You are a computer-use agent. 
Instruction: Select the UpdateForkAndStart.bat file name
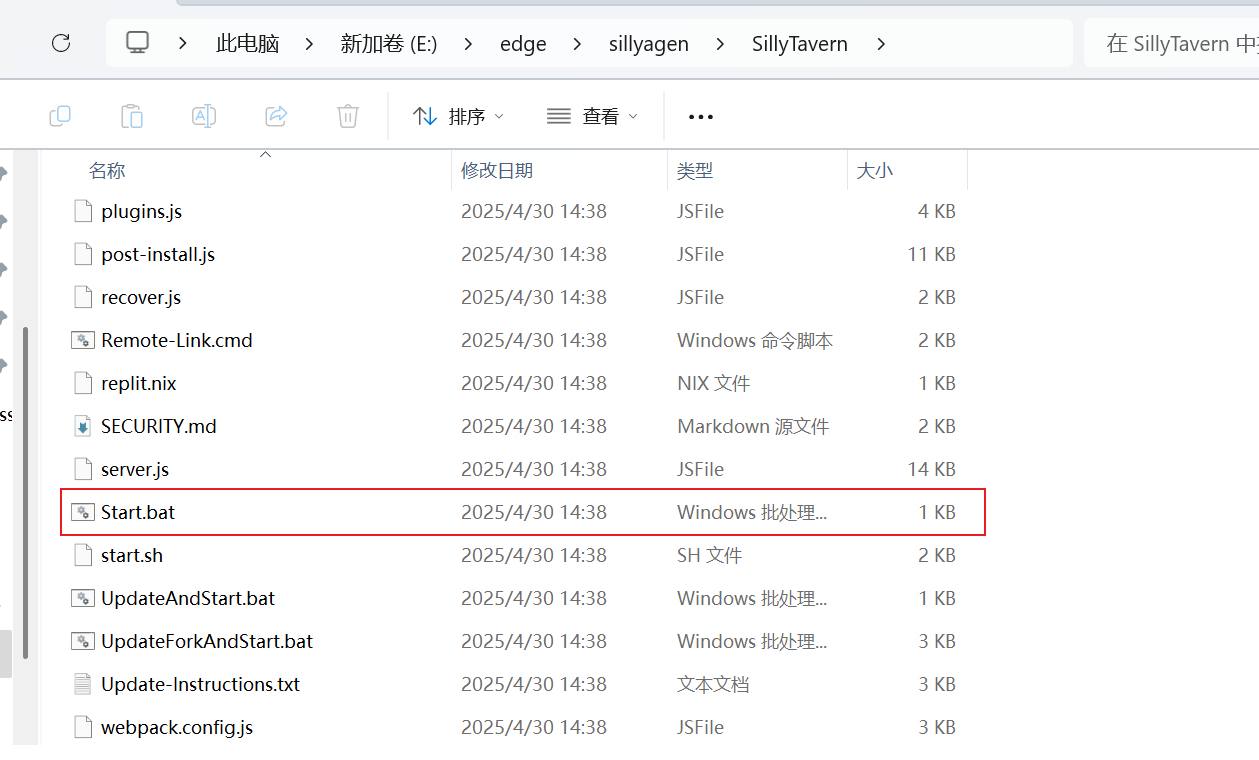tap(207, 641)
